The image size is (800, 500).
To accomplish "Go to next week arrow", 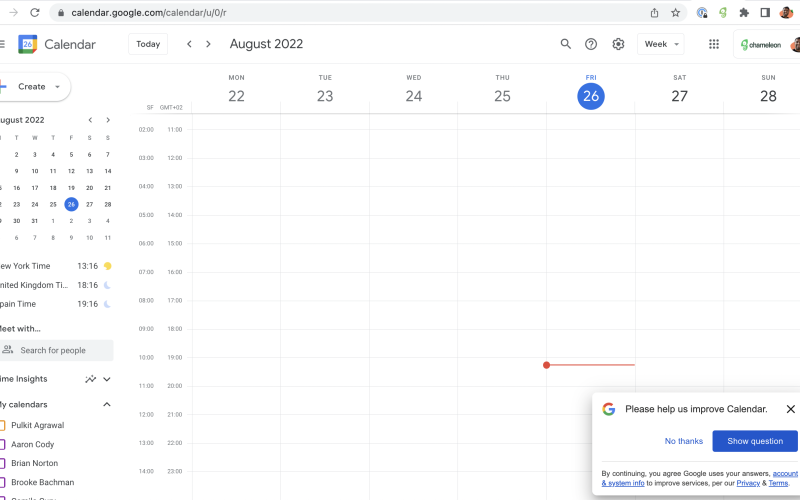I will [x=208, y=44].
